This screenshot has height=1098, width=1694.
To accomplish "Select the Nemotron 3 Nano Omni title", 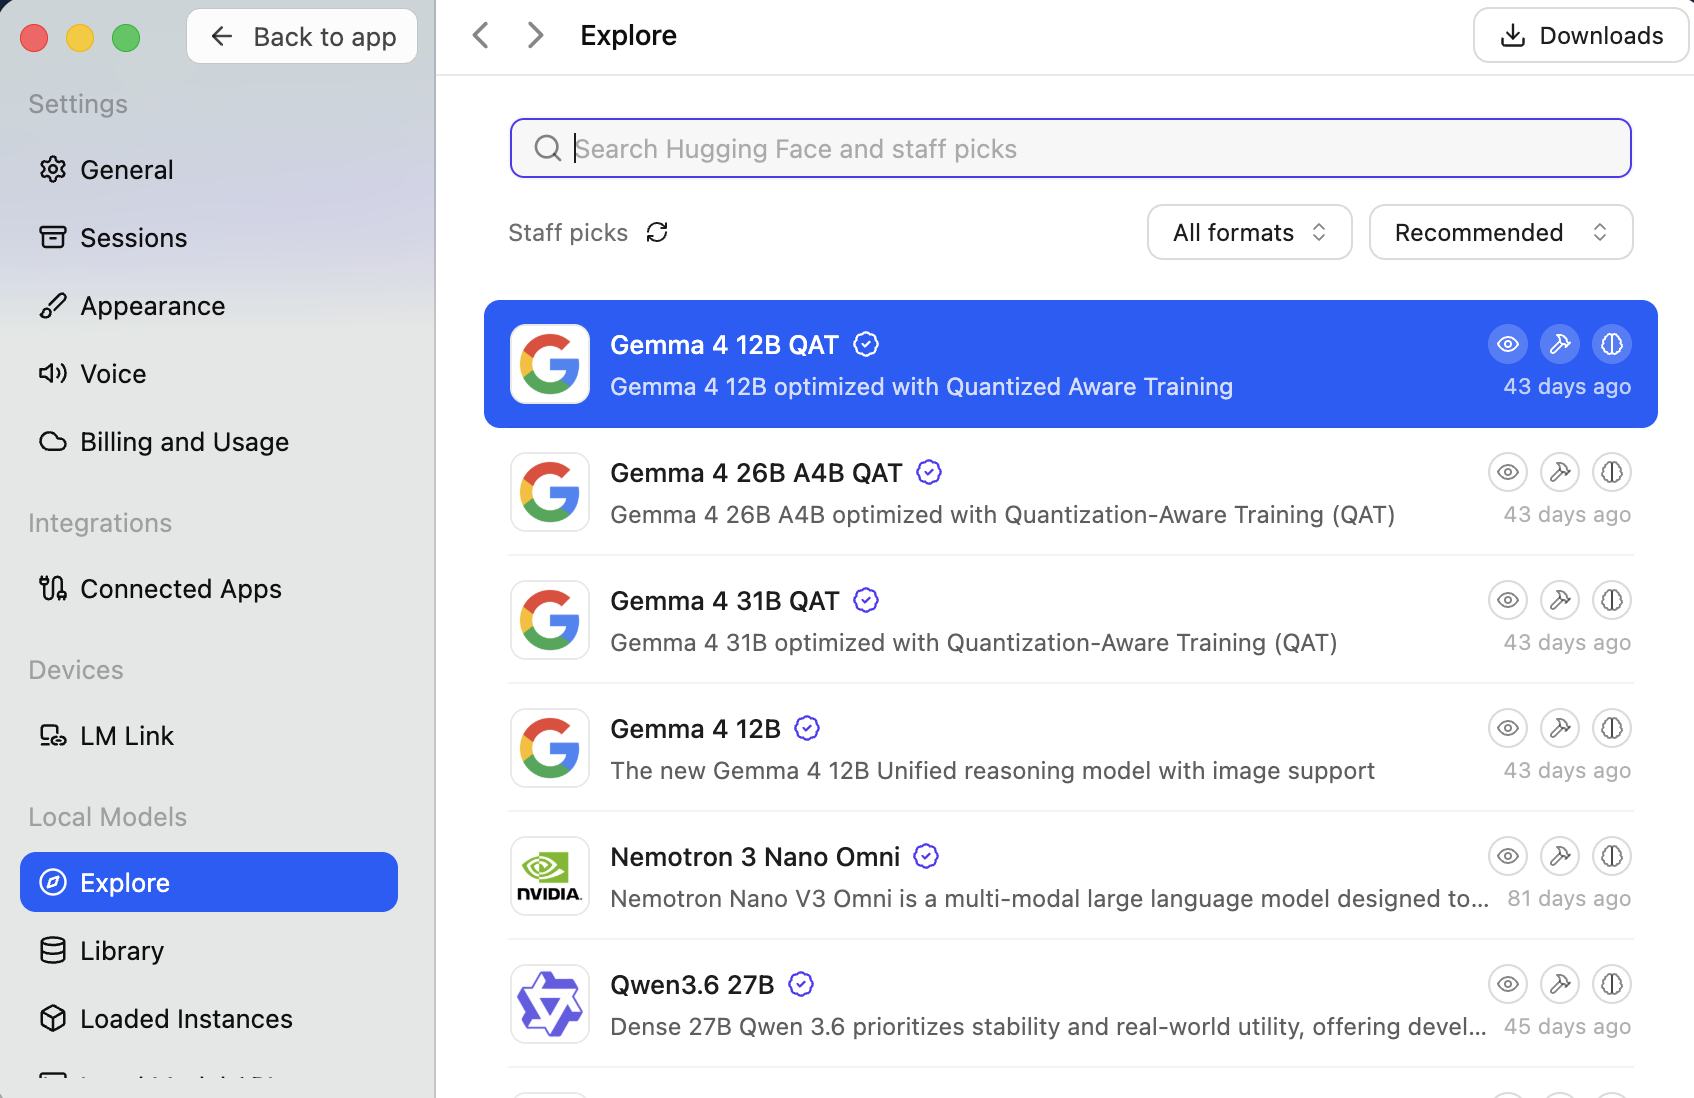I will pos(755,857).
